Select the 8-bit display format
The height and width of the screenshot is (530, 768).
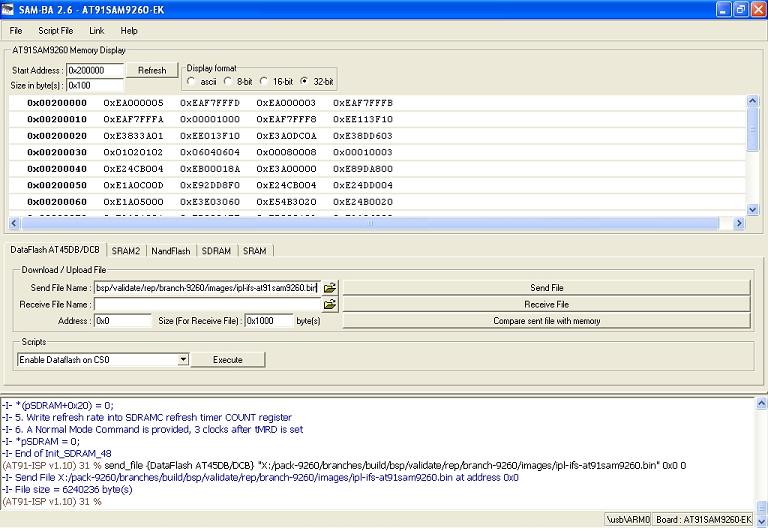pos(228,80)
